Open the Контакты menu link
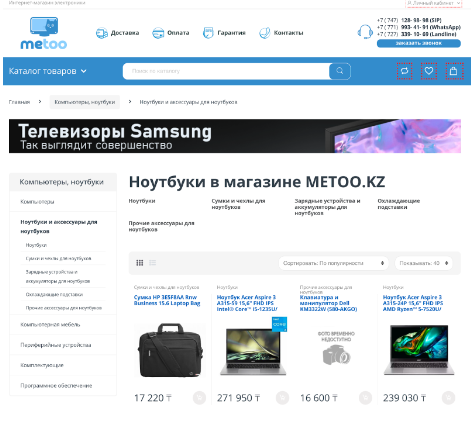 [x=288, y=33]
